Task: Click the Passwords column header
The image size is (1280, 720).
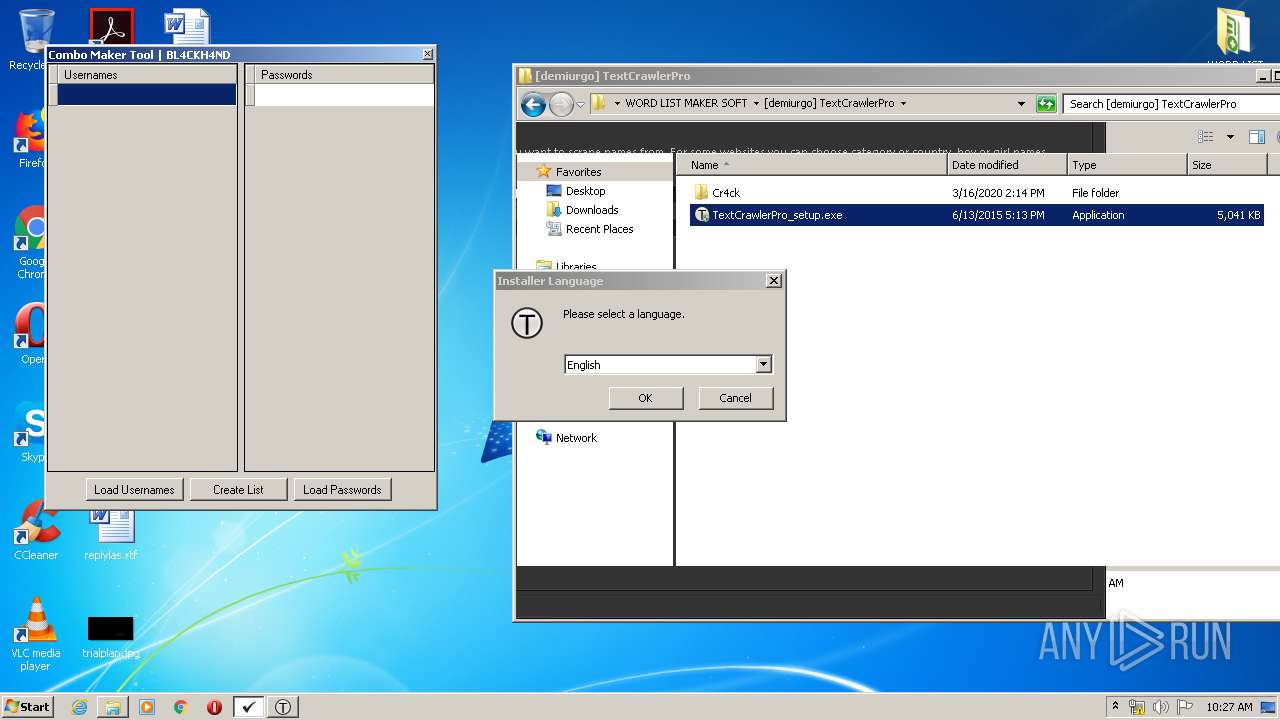Action: click(345, 75)
